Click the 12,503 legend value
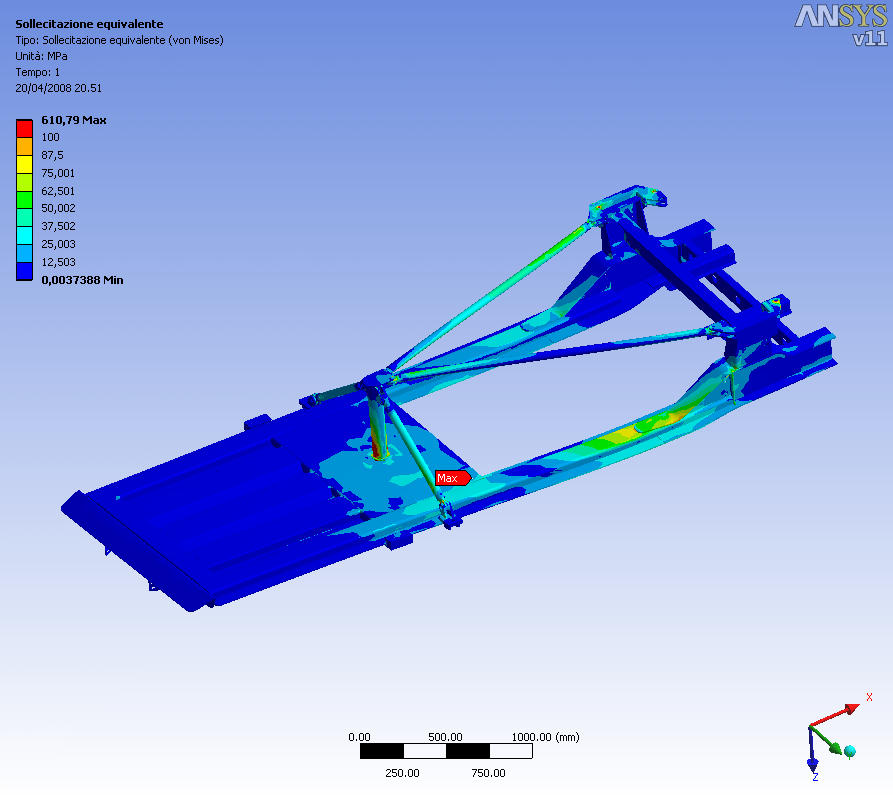Viewport: 893px width, 800px height. click(58, 262)
